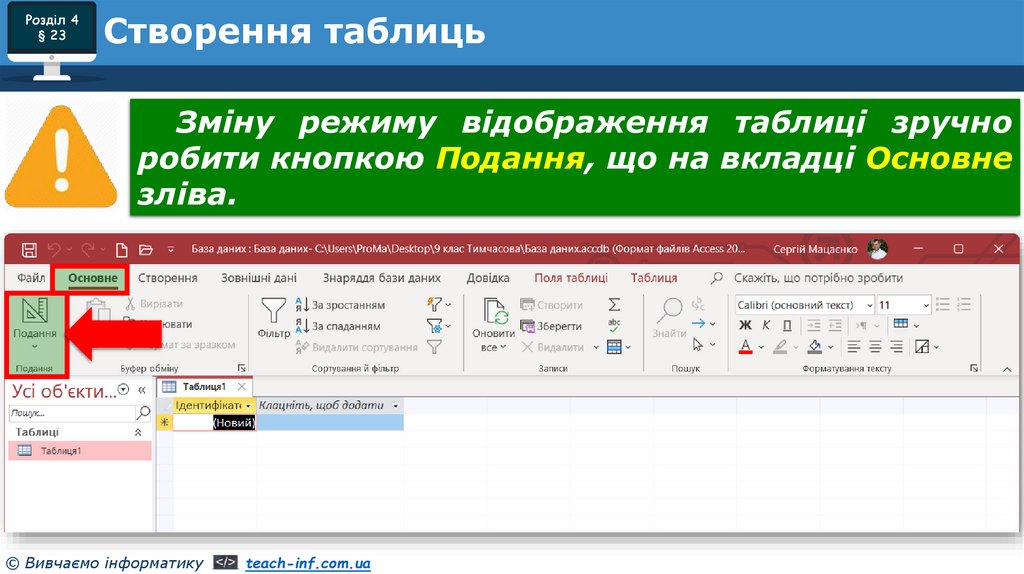
Task: Click the numbered list icon
Action: [x=964, y=304]
